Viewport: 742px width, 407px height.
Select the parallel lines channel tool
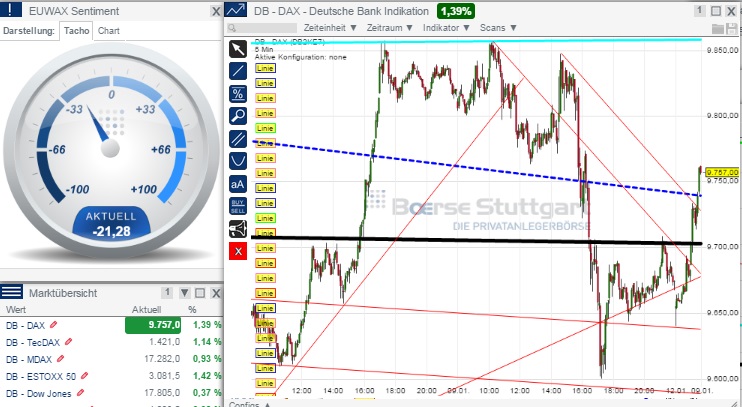click(x=238, y=139)
